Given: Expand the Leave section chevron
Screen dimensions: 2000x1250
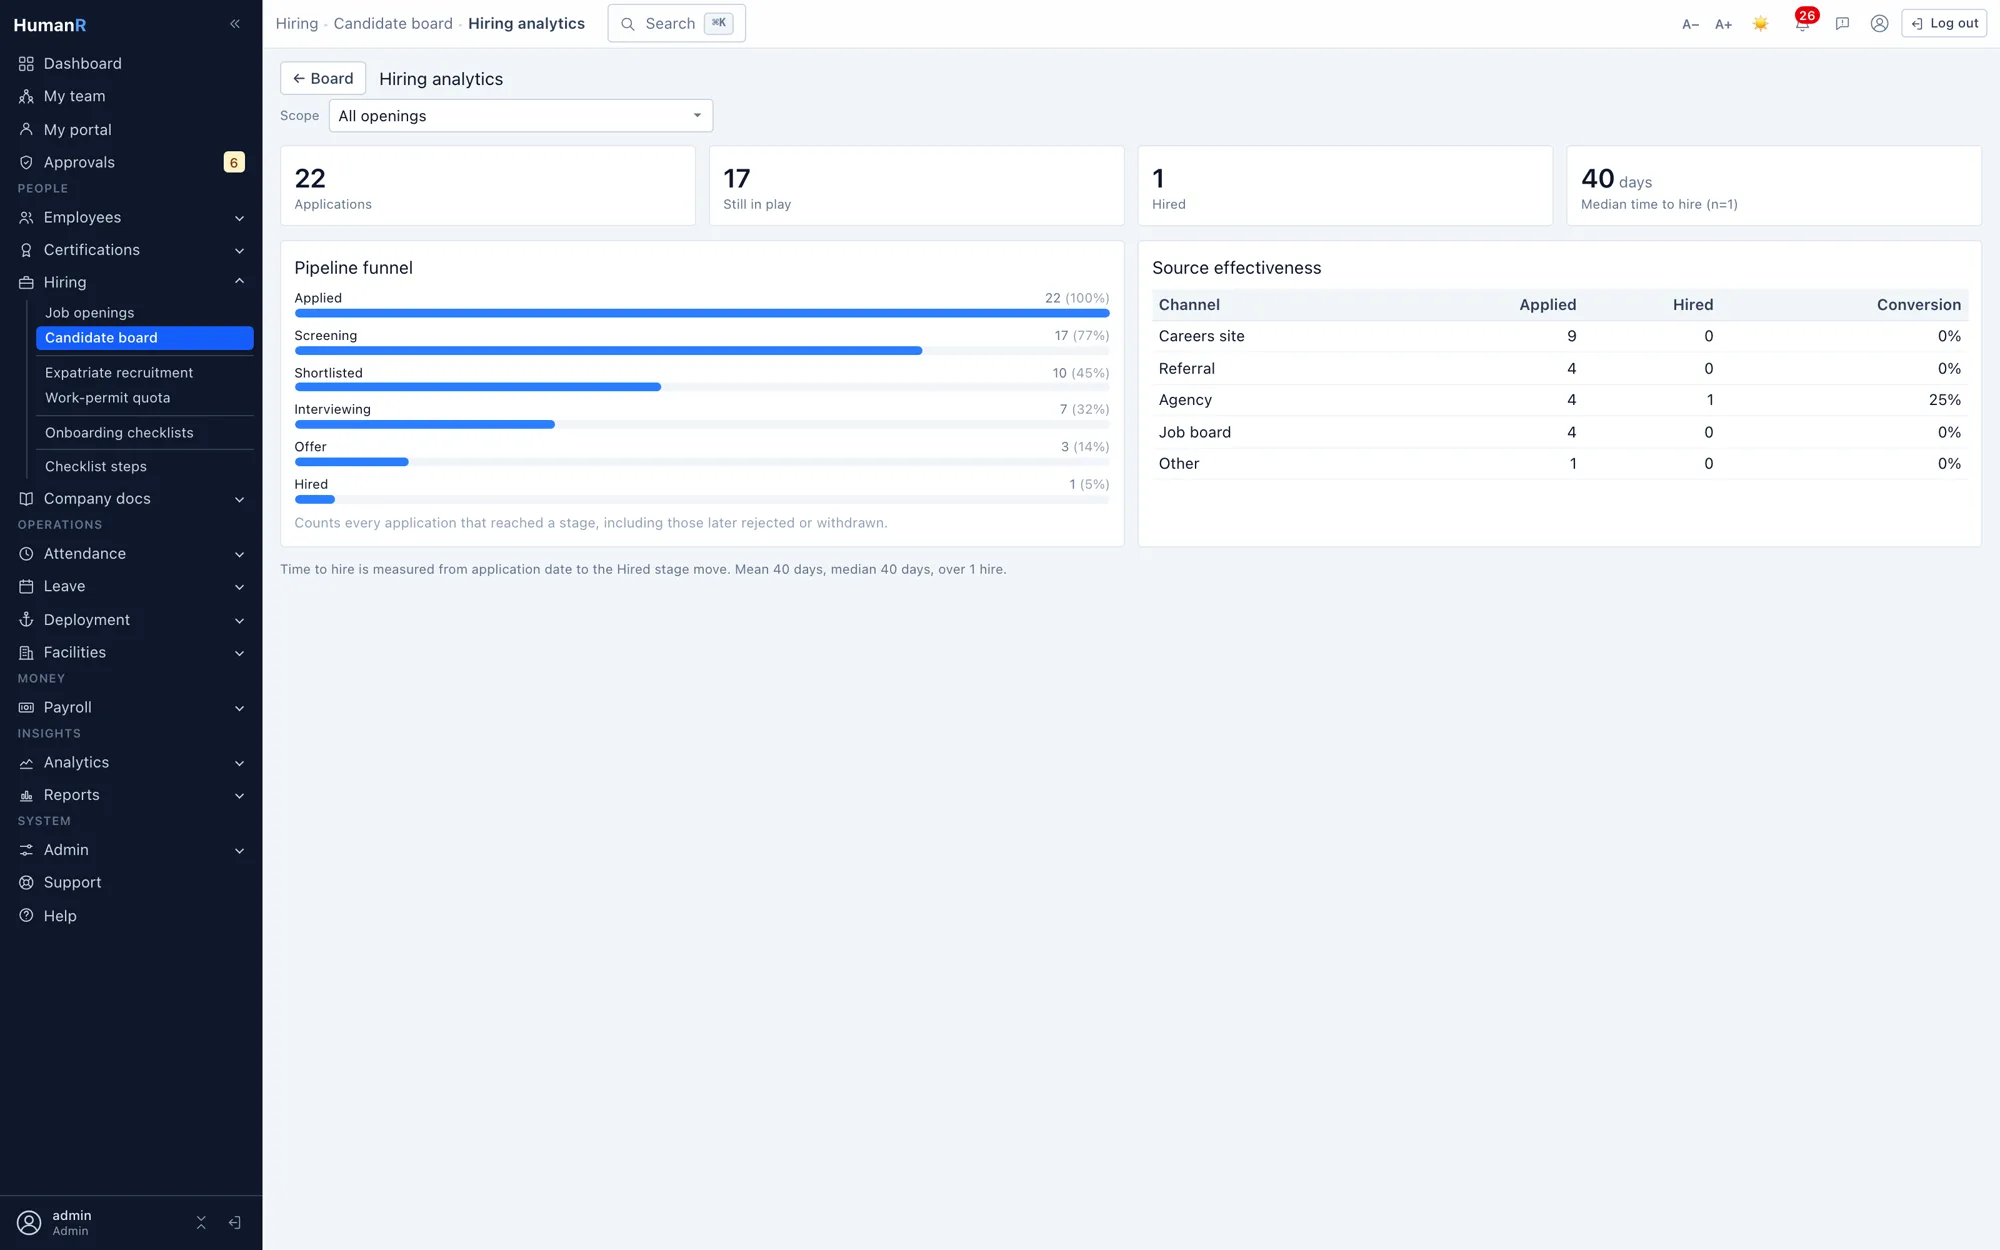Looking at the screenshot, I should [240, 588].
